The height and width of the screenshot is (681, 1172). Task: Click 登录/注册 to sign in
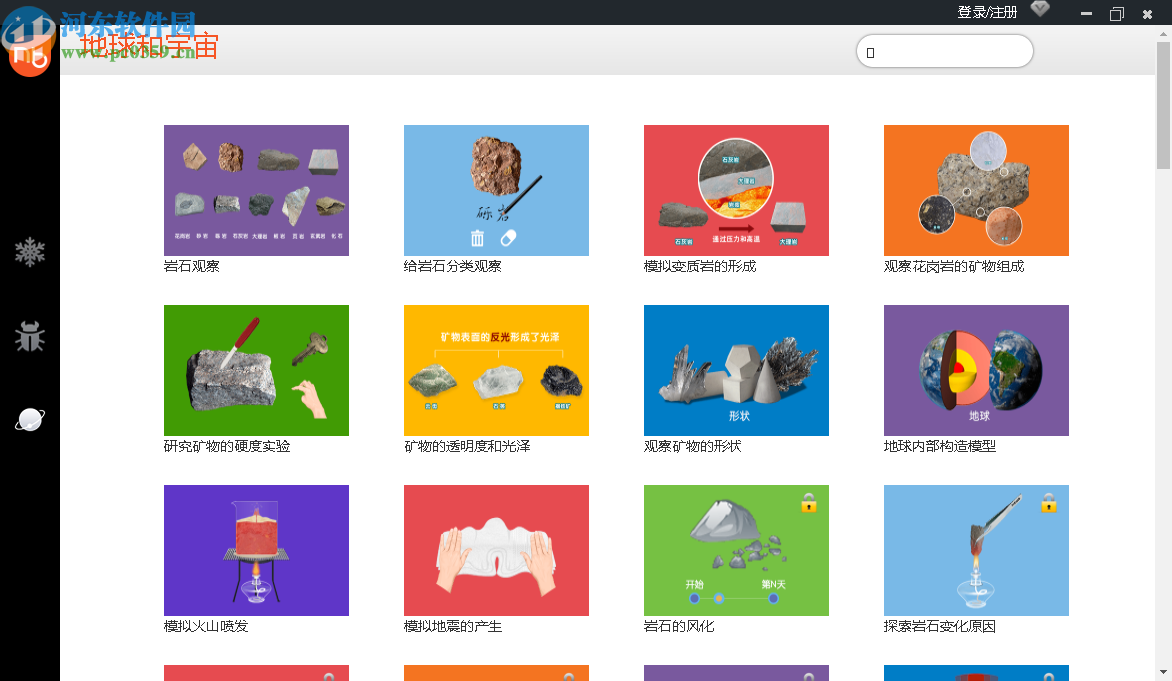coord(986,12)
